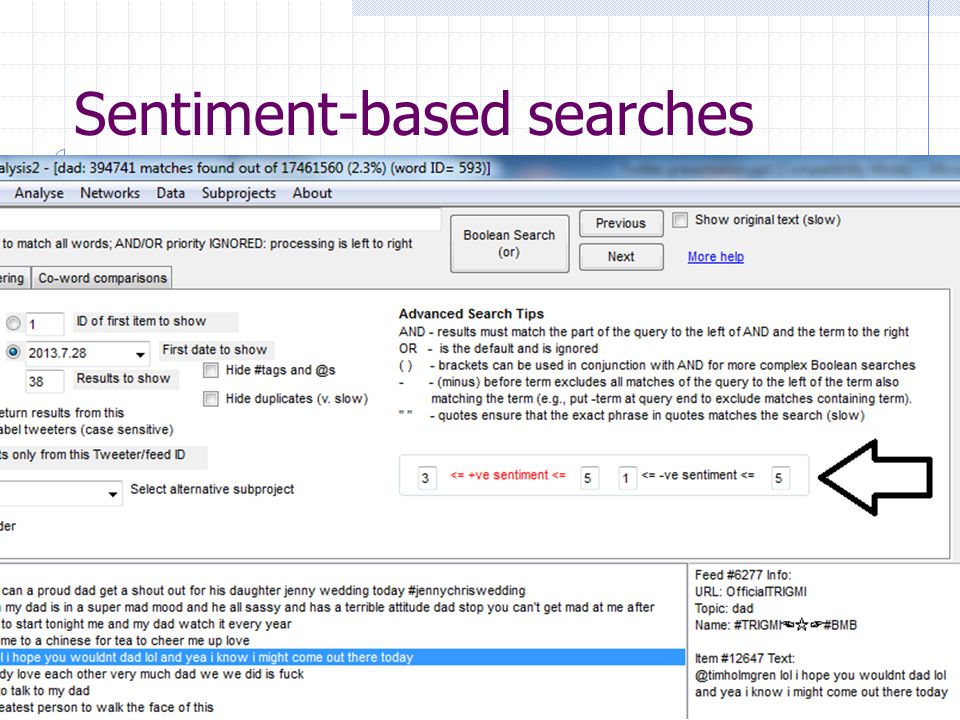
Task: Select the 'talk to my dad' tweet
Action: [x=342, y=691]
